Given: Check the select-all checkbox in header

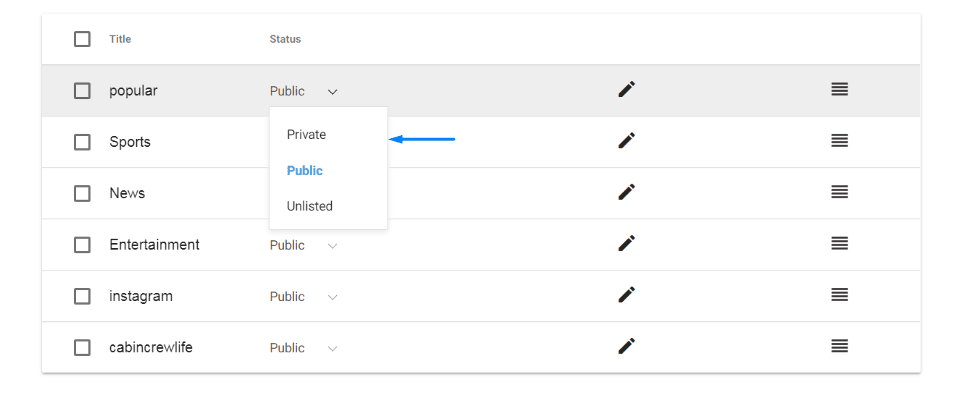Looking at the screenshot, I should point(82,39).
